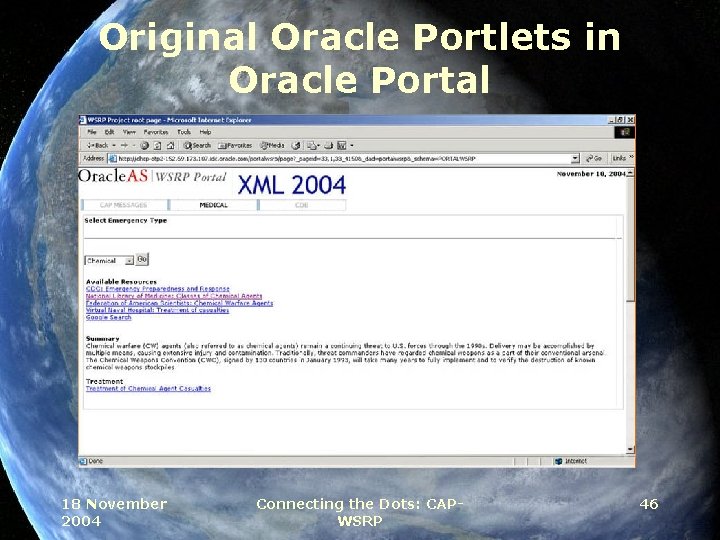
Task: Click the Forward arrow in toolbar
Action: coord(124,146)
